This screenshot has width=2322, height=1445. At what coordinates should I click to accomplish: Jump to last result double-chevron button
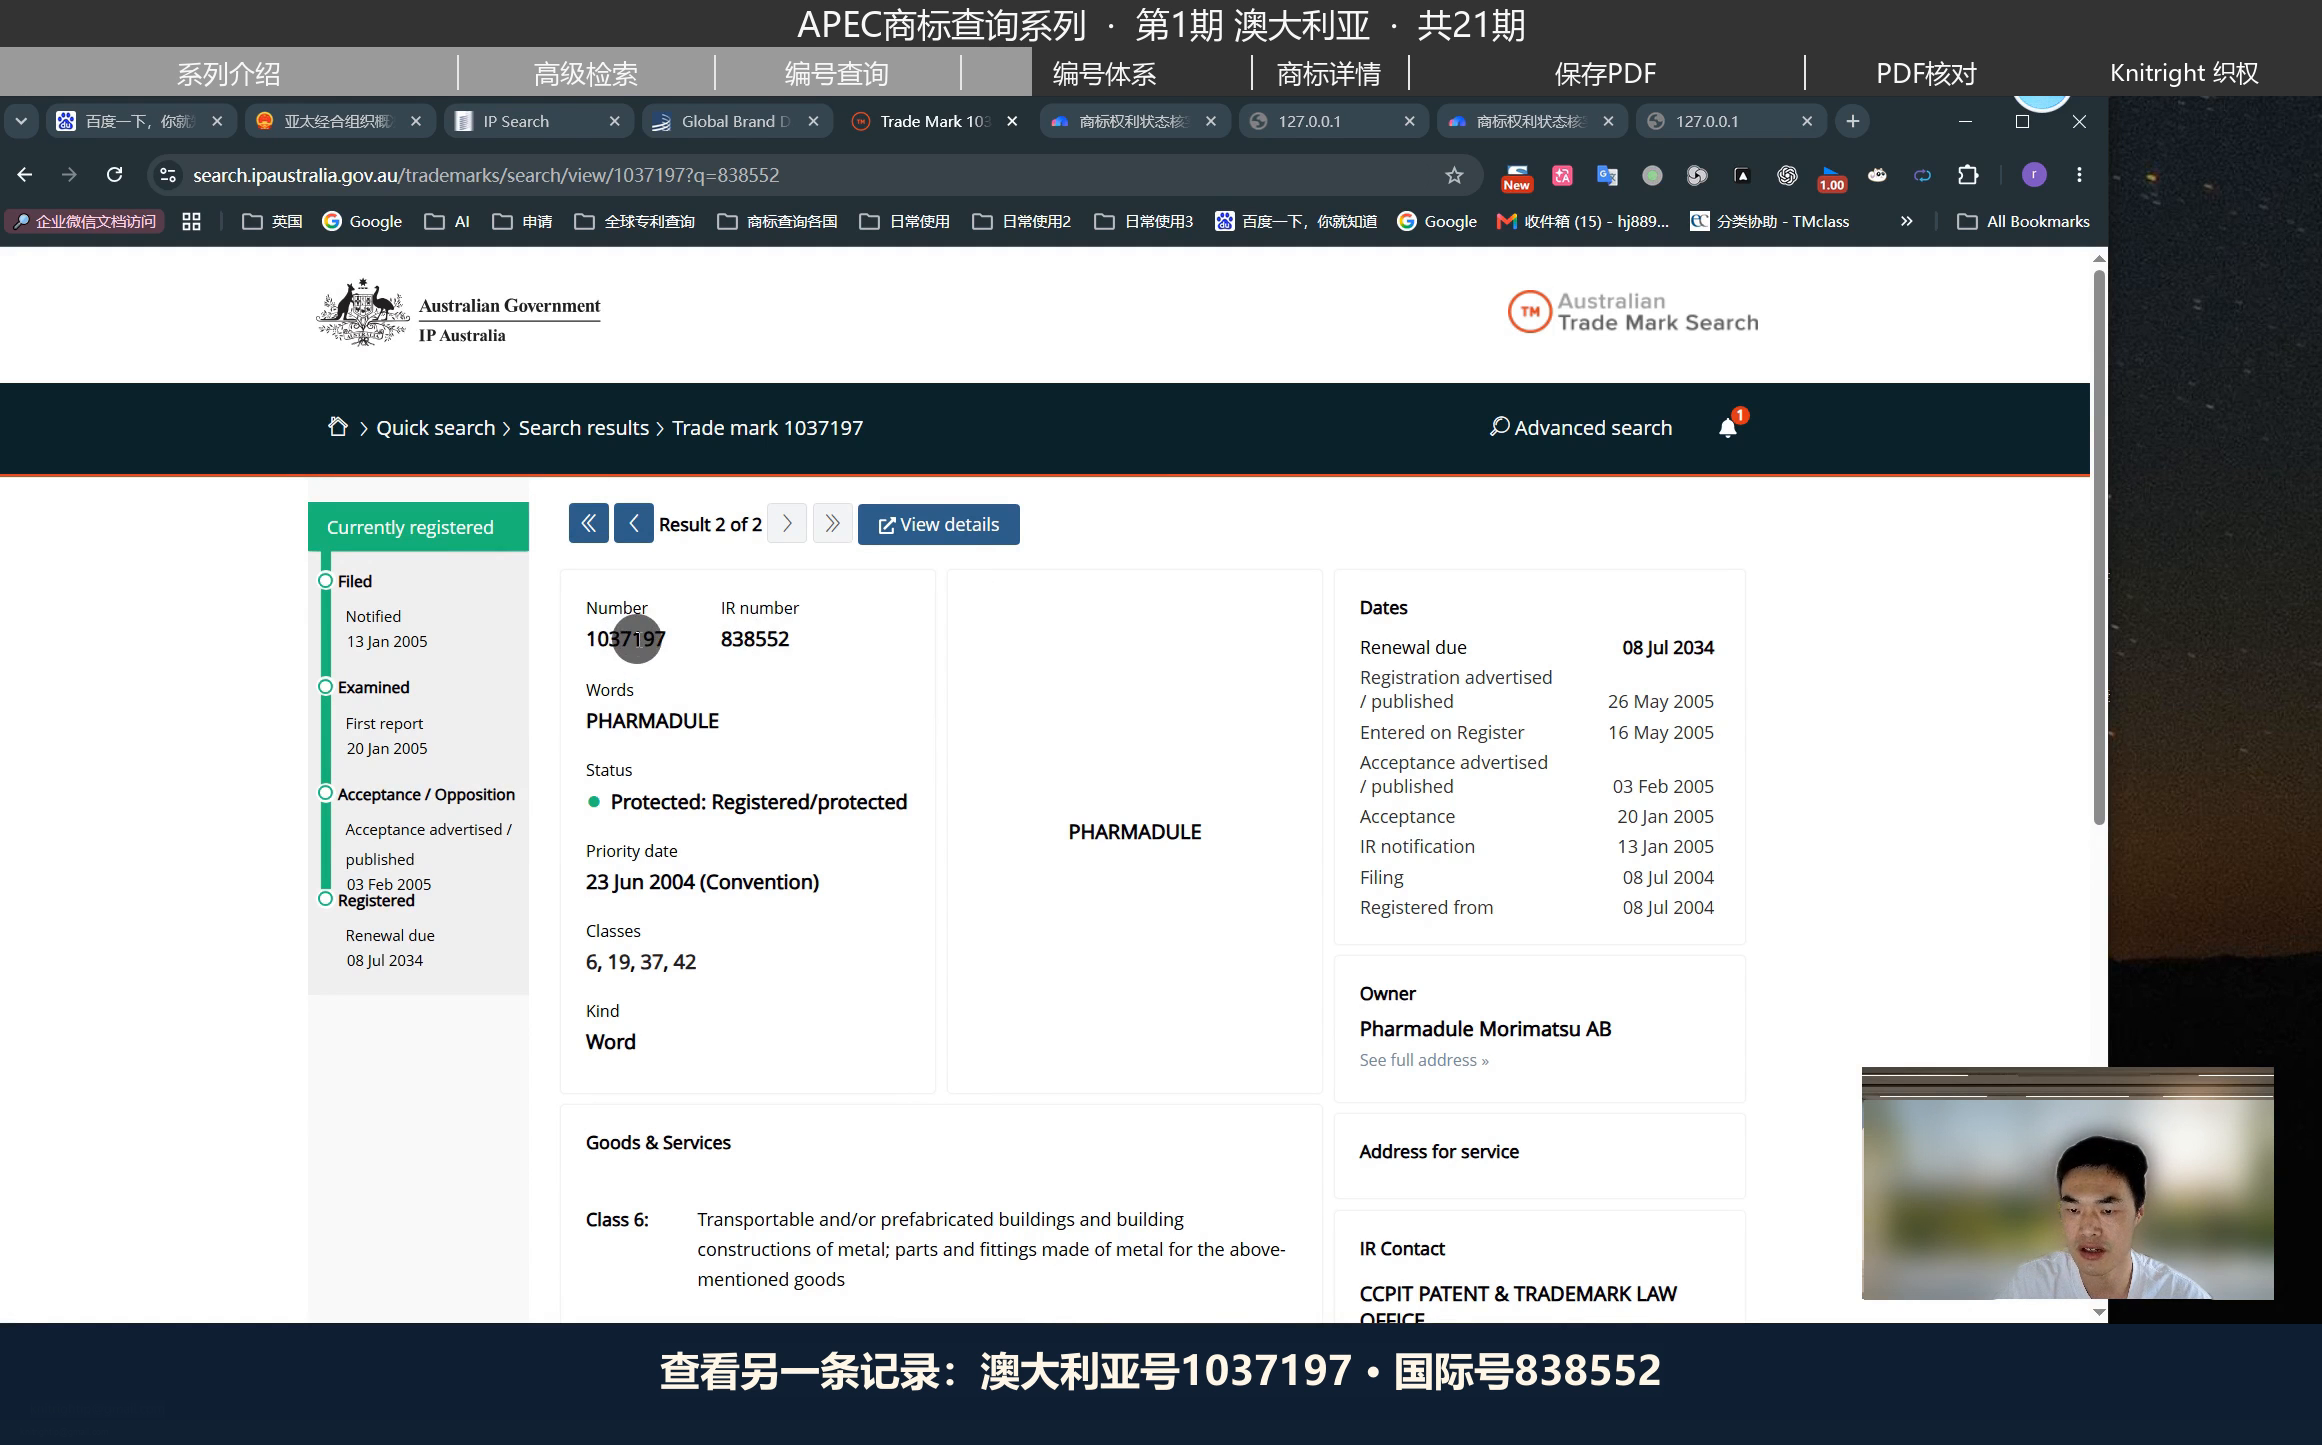[x=832, y=524]
